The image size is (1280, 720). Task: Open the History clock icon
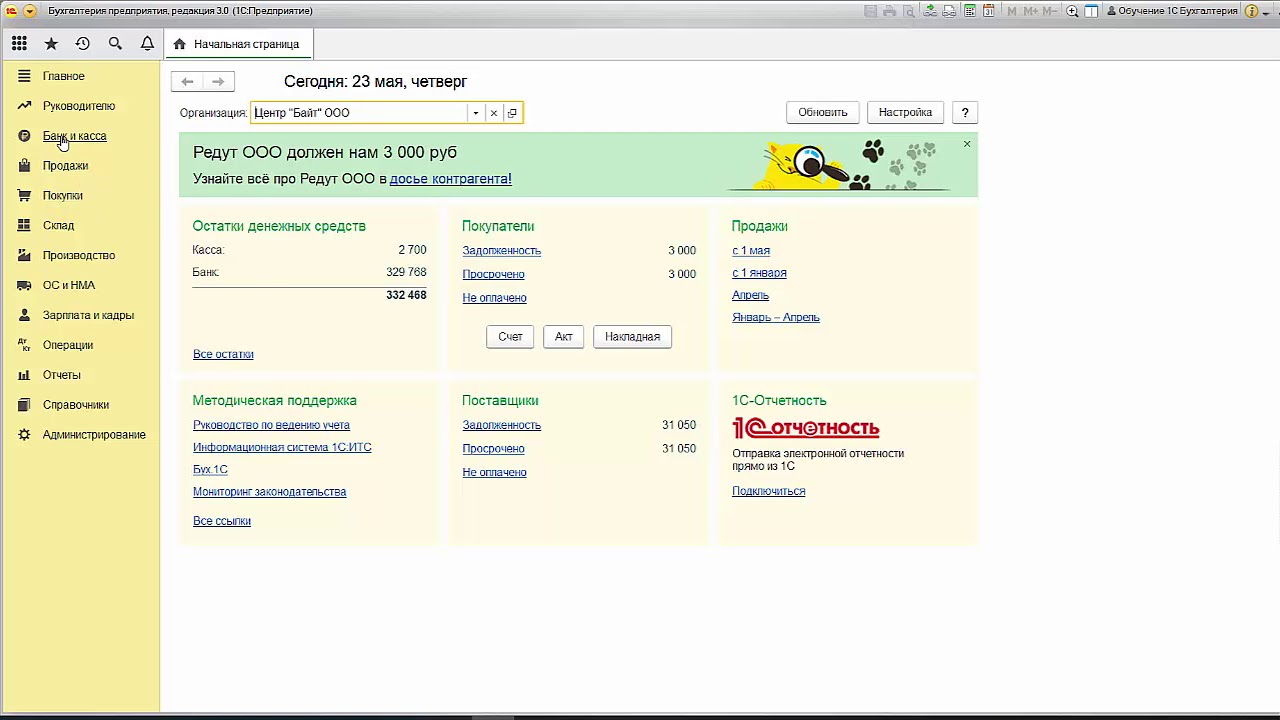click(83, 44)
